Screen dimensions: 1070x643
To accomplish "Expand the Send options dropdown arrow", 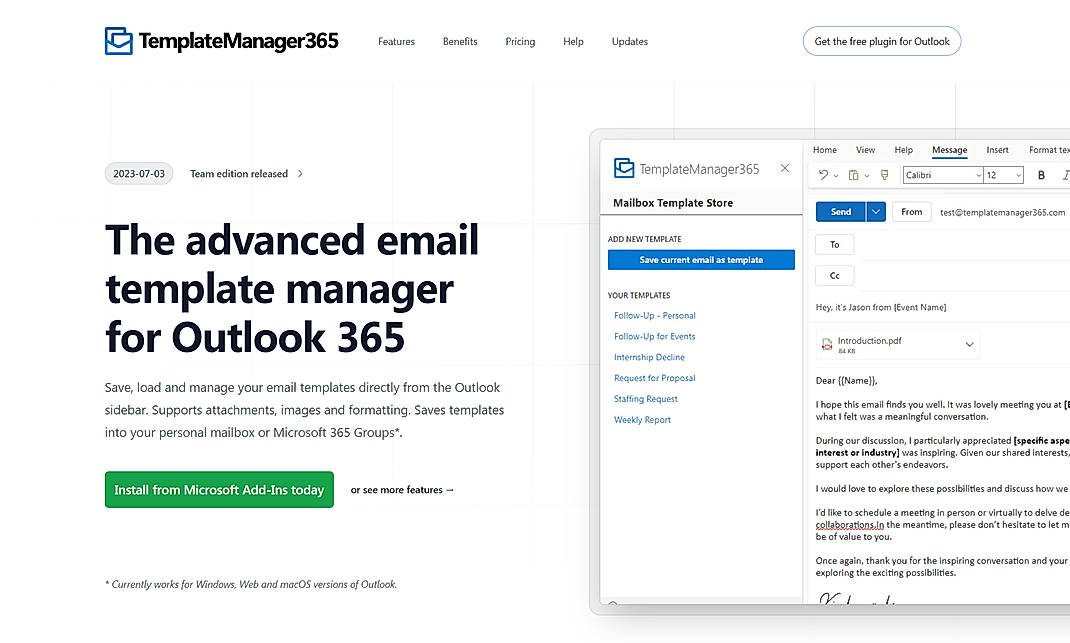I will (x=876, y=212).
